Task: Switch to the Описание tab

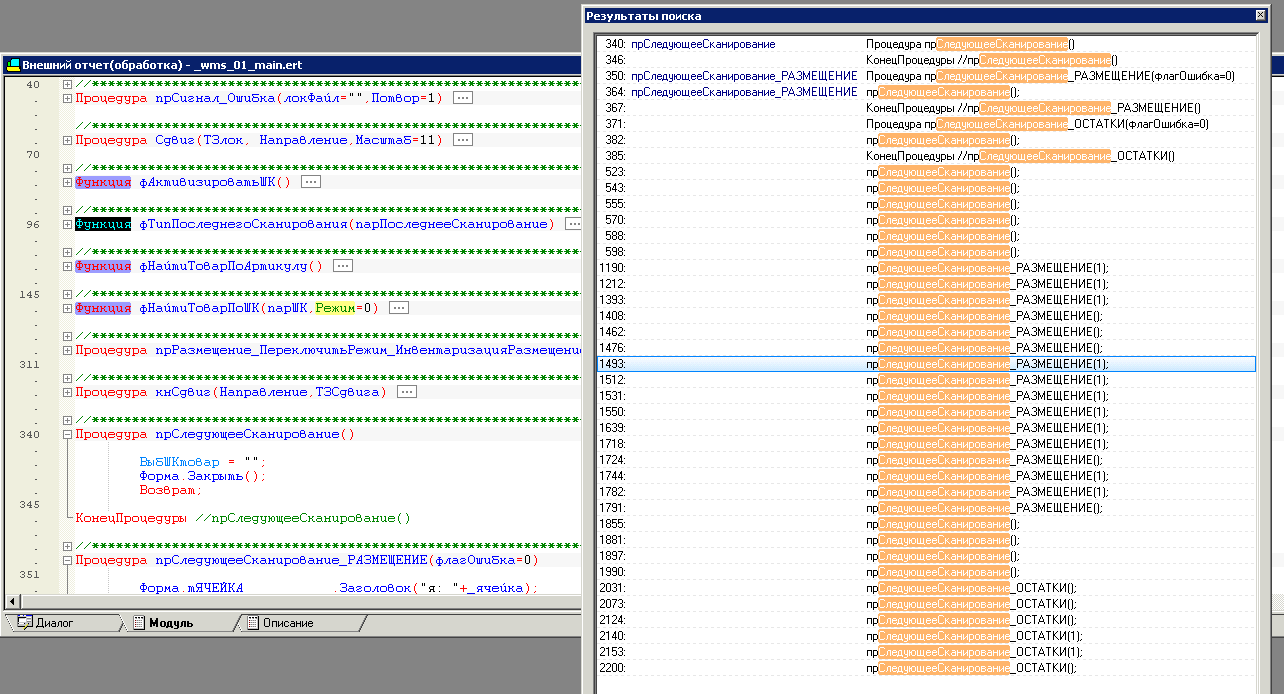Action: [x=287, y=623]
